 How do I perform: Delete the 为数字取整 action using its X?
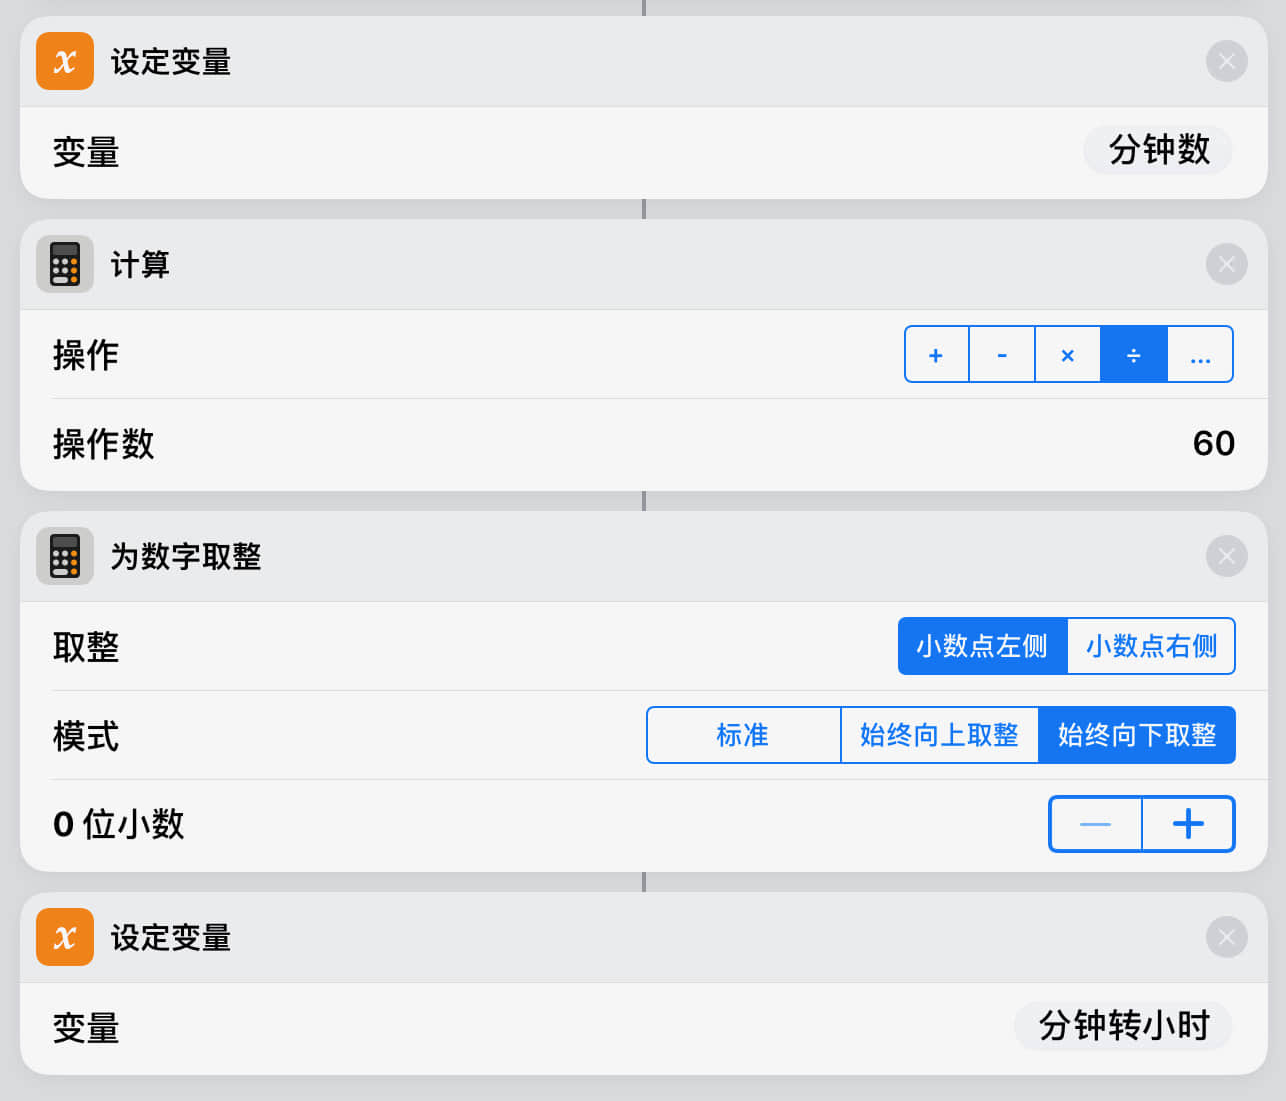click(1226, 556)
